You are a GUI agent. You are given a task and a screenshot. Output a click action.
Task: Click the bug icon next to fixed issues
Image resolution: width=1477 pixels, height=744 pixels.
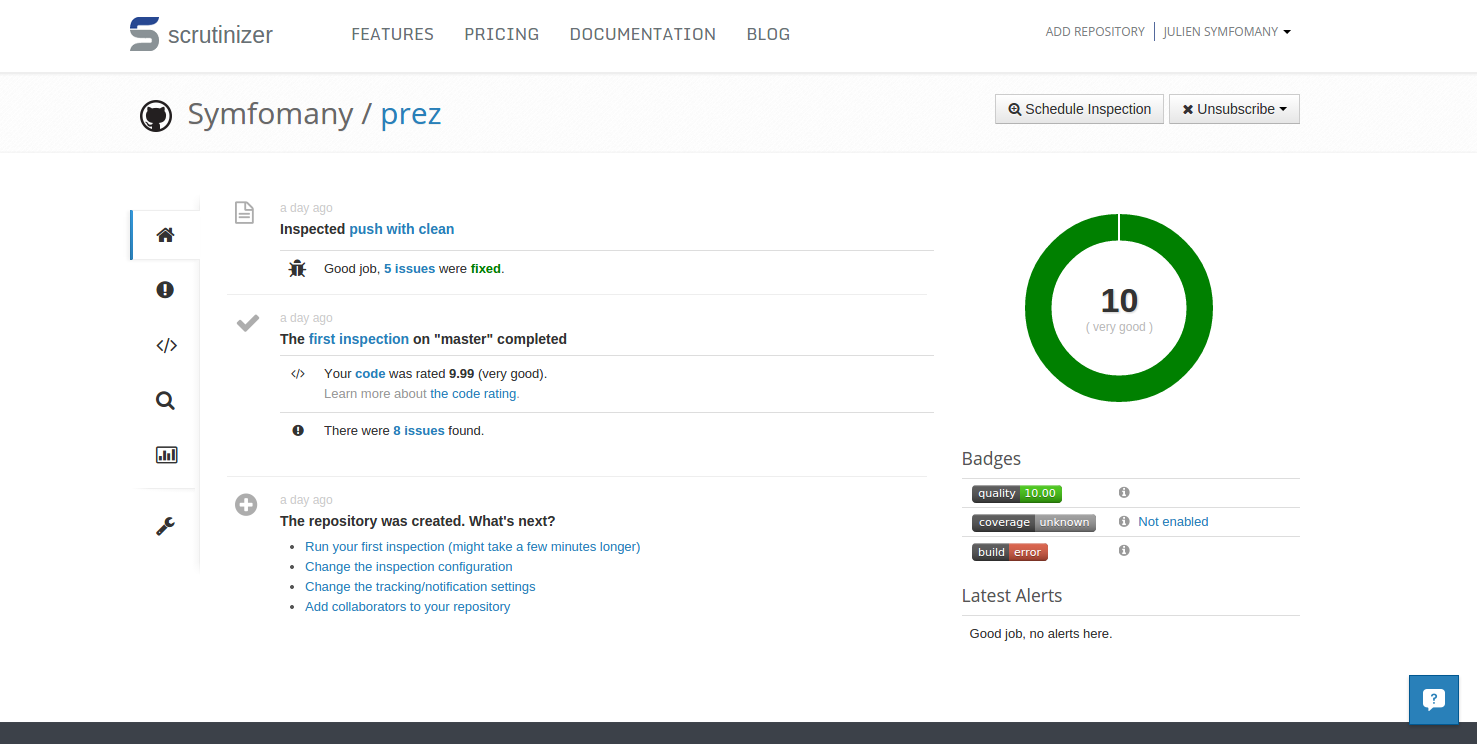coord(297,269)
